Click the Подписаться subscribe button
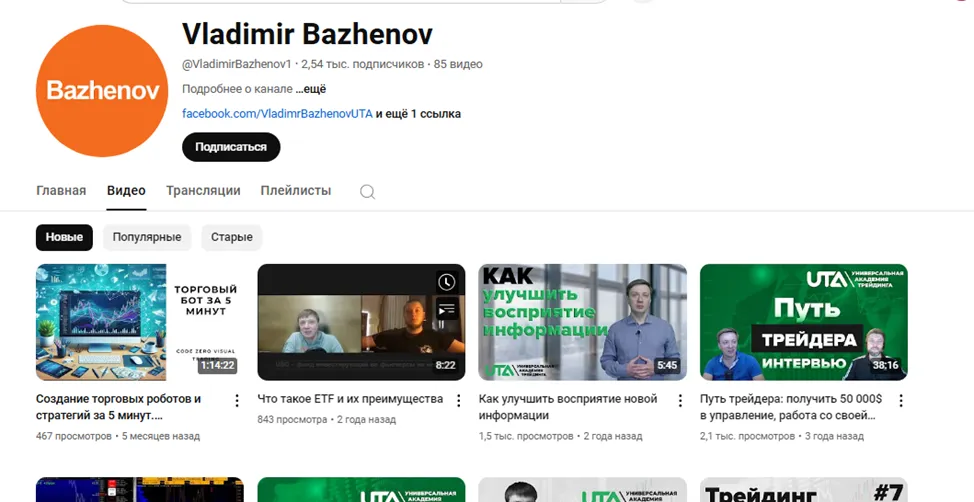The width and height of the screenshot is (974, 502). pos(231,147)
